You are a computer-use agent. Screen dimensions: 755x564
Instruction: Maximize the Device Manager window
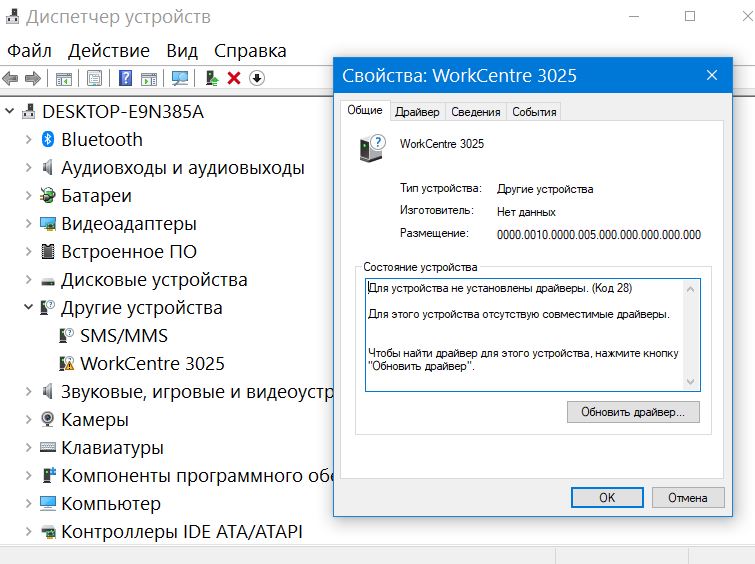coord(690,16)
